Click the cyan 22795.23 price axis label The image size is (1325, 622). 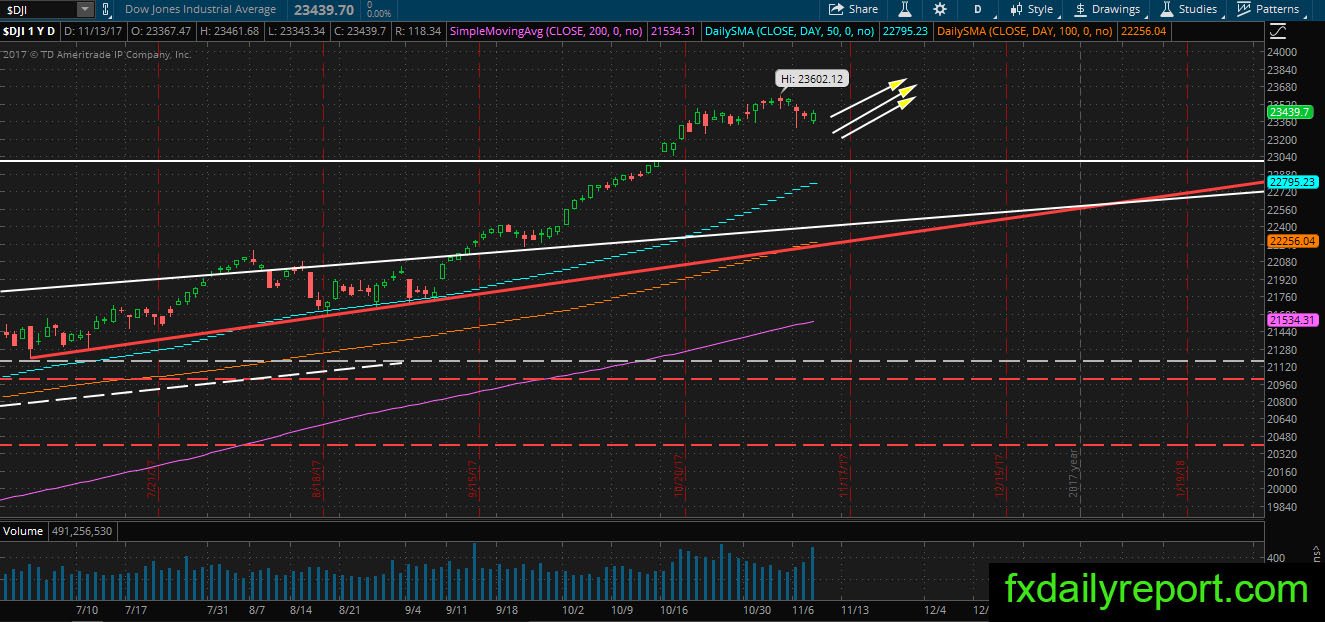click(1294, 183)
